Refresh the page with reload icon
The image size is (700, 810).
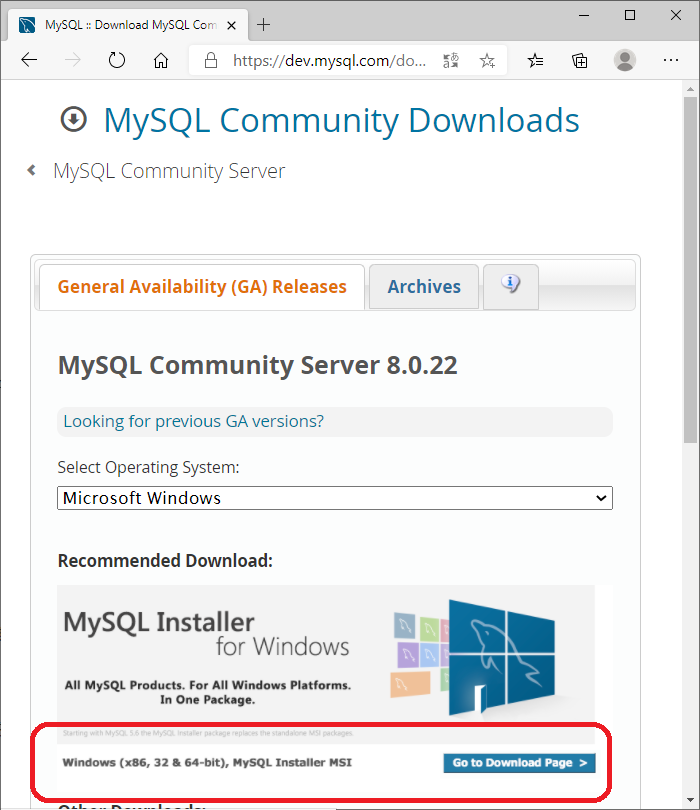click(117, 61)
